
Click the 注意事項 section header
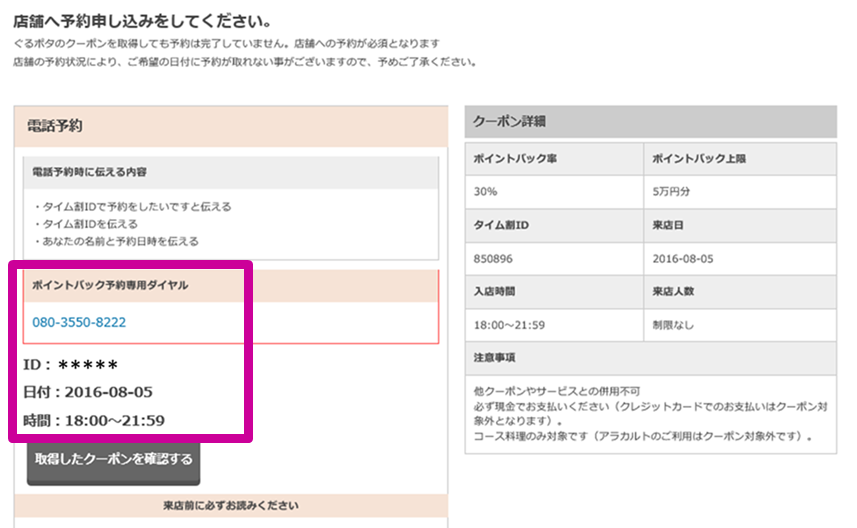coord(650,358)
